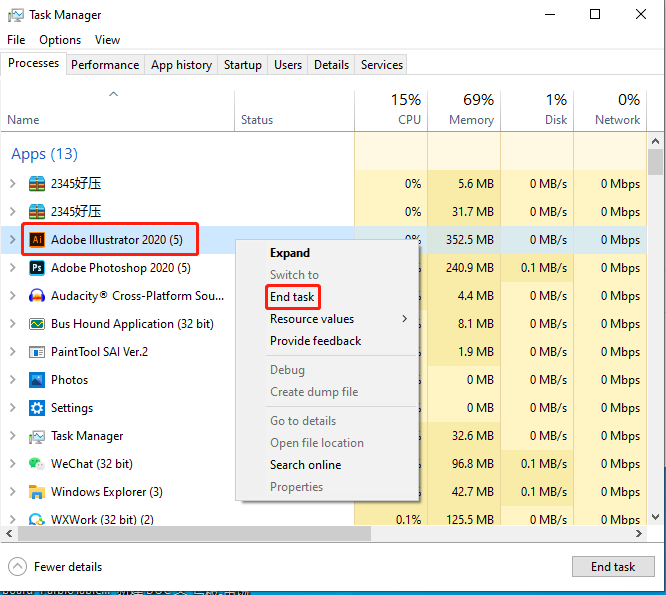Expand the Adobe Illustrator 2020 process group
This screenshot has width=666, height=595.
tap(13, 240)
